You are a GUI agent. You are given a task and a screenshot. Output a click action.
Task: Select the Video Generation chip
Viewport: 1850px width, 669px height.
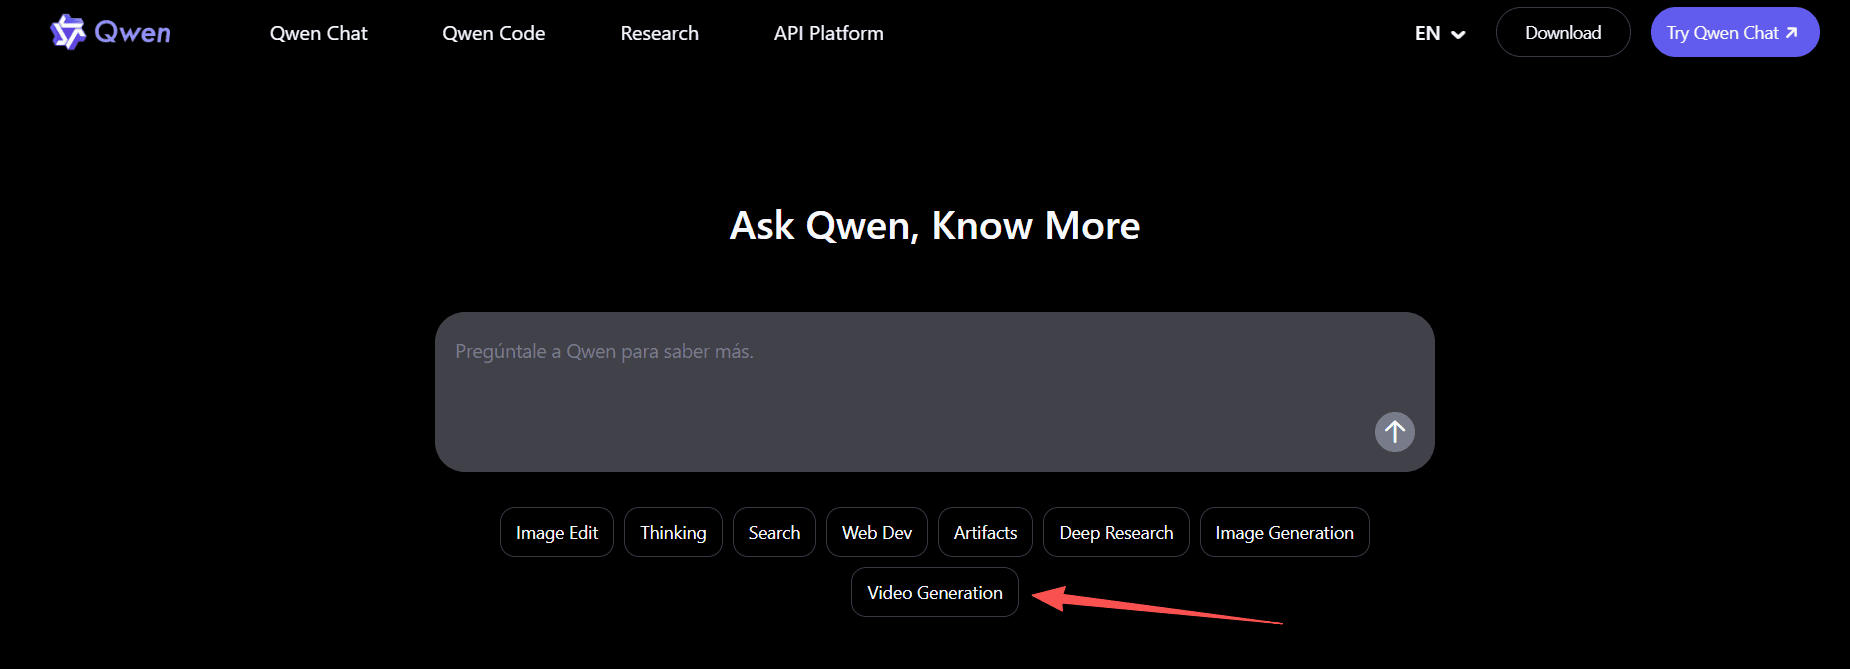(x=935, y=592)
